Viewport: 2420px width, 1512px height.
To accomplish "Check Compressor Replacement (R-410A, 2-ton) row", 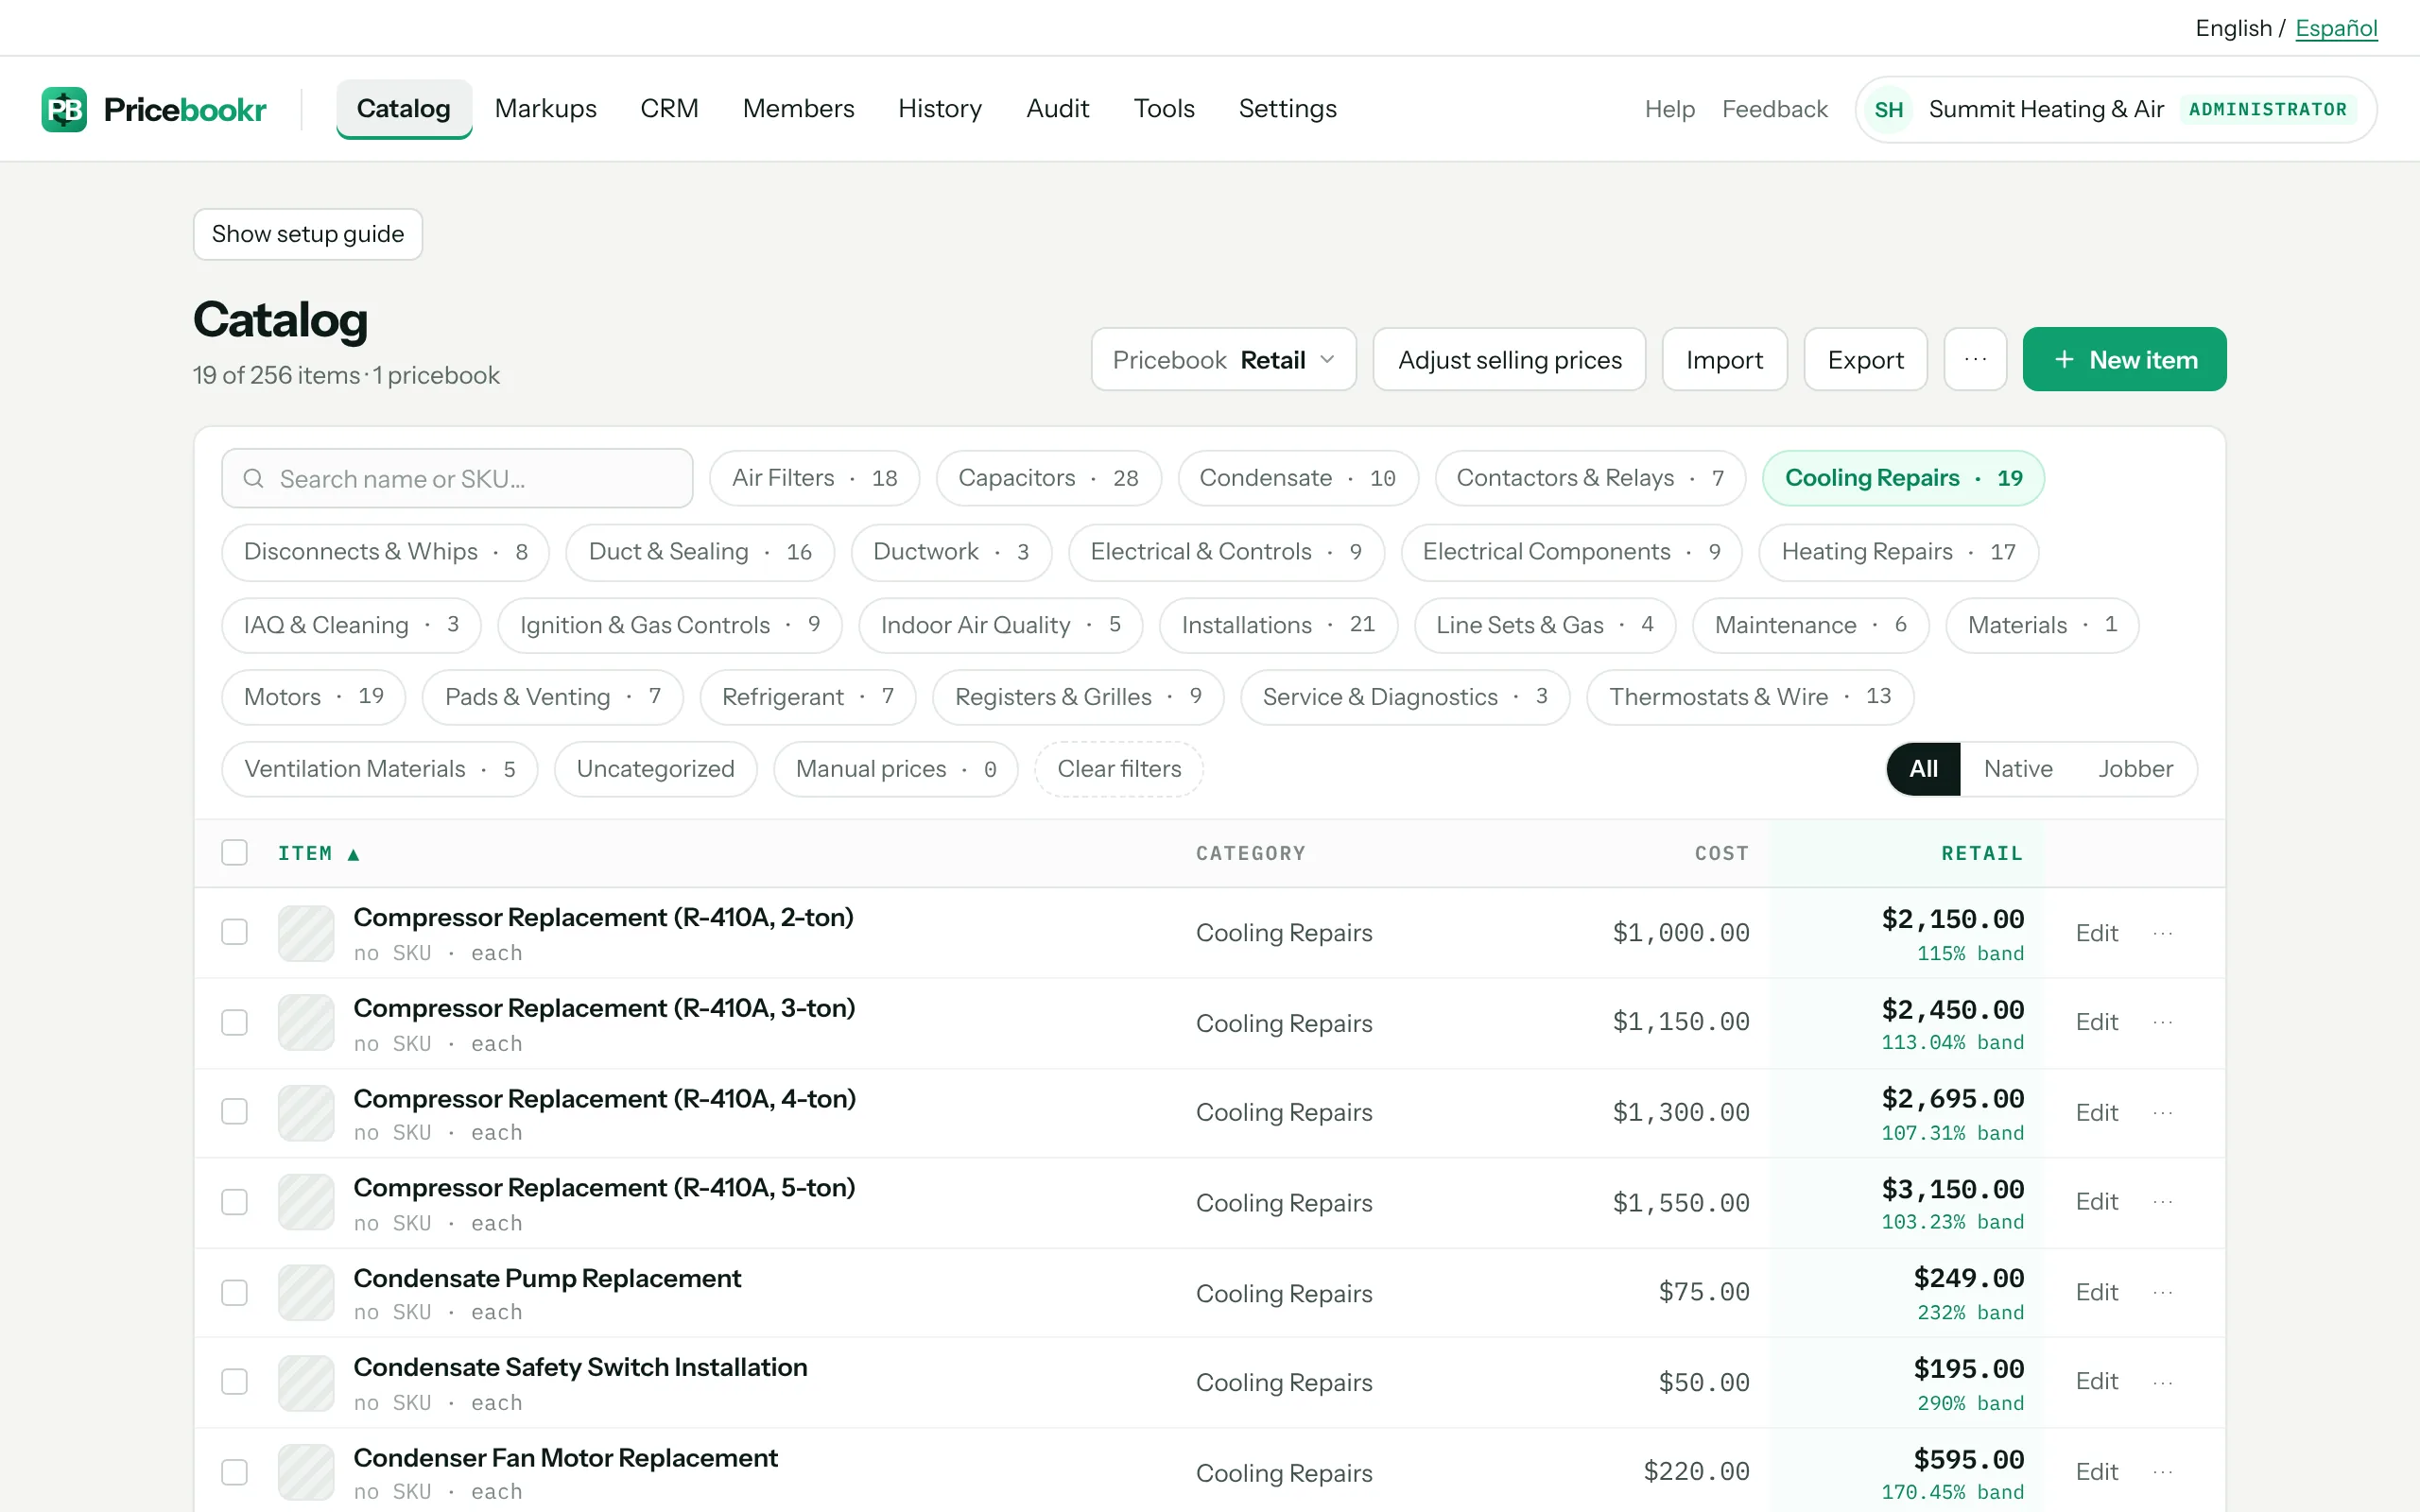I will pyautogui.click(x=234, y=932).
